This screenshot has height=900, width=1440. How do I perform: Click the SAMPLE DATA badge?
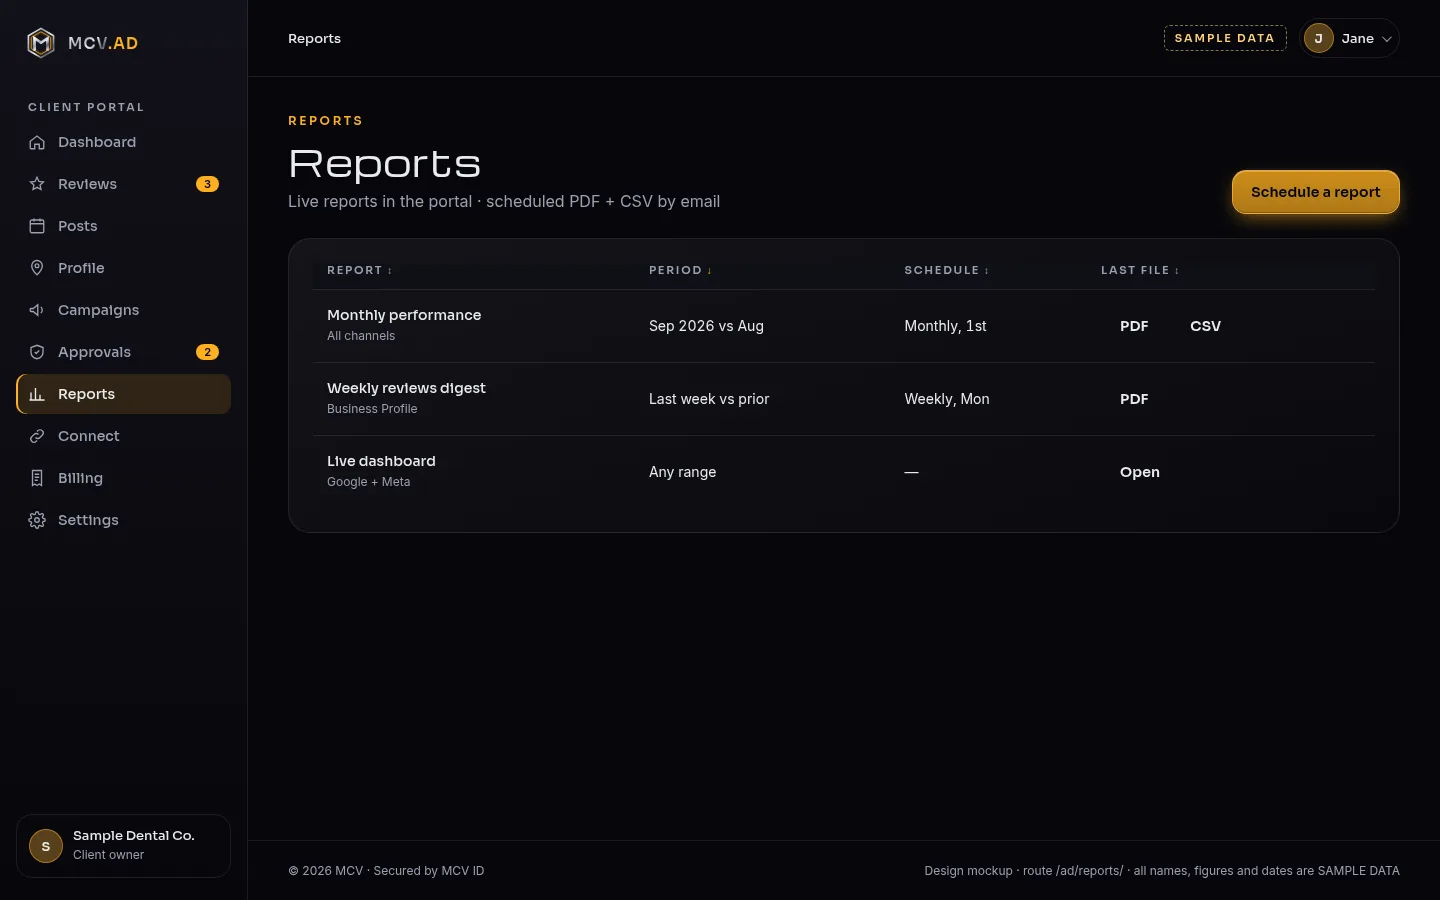pos(1225,38)
